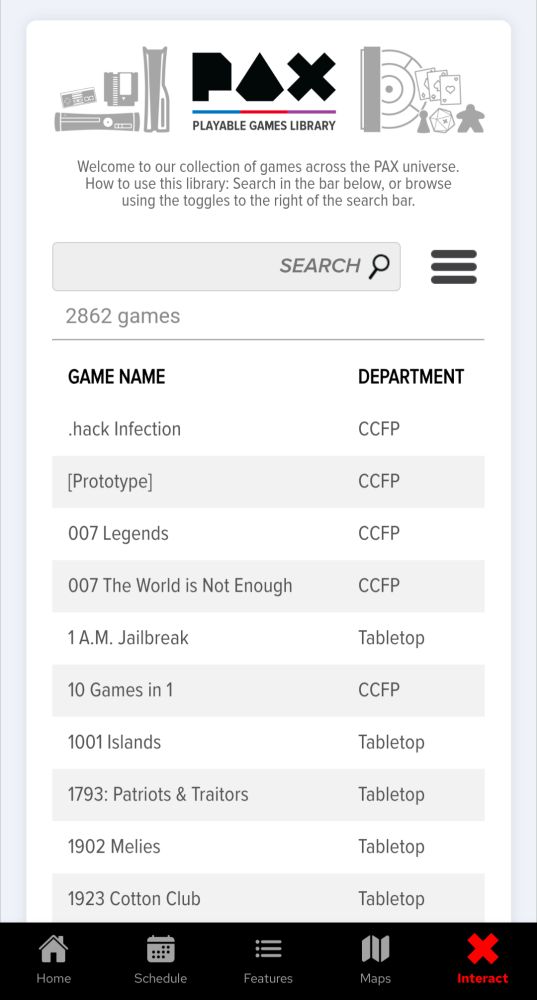Select the 10 Games in 1 row
Viewport: 537px width, 1000px height.
click(x=268, y=690)
